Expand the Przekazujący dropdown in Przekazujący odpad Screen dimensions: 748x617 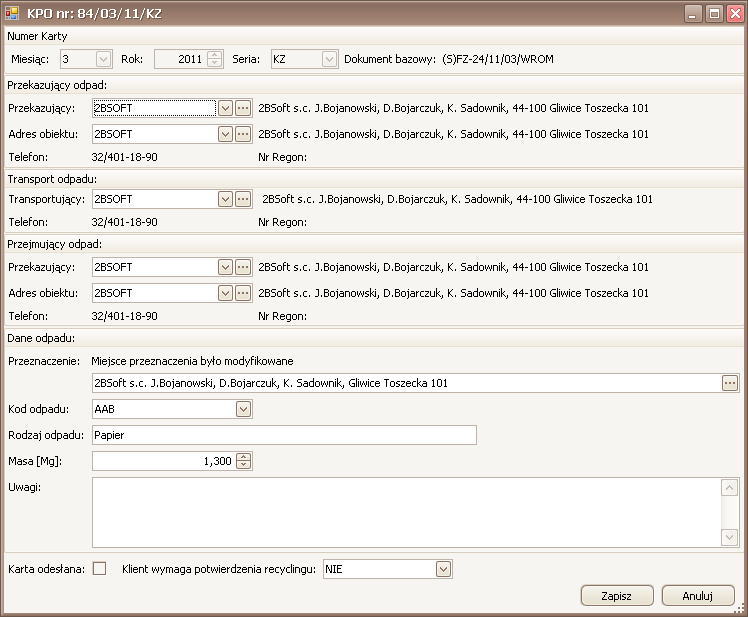coord(225,108)
